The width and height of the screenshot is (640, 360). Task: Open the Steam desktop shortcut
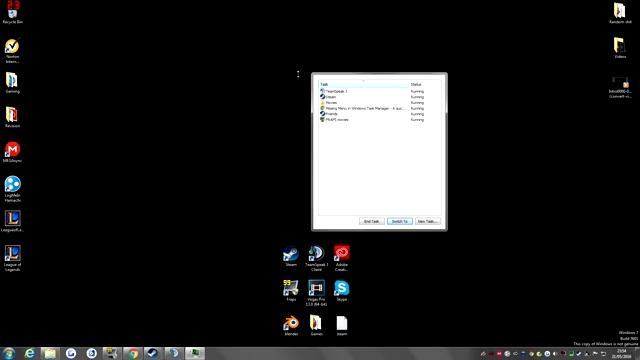click(291, 256)
